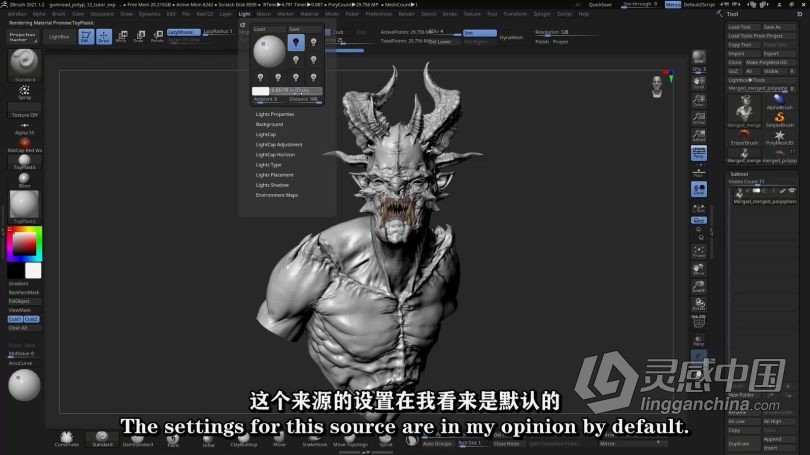Open the Spray stroke type selector
The height and width of the screenshot is (455, 810).
point(24,92)
